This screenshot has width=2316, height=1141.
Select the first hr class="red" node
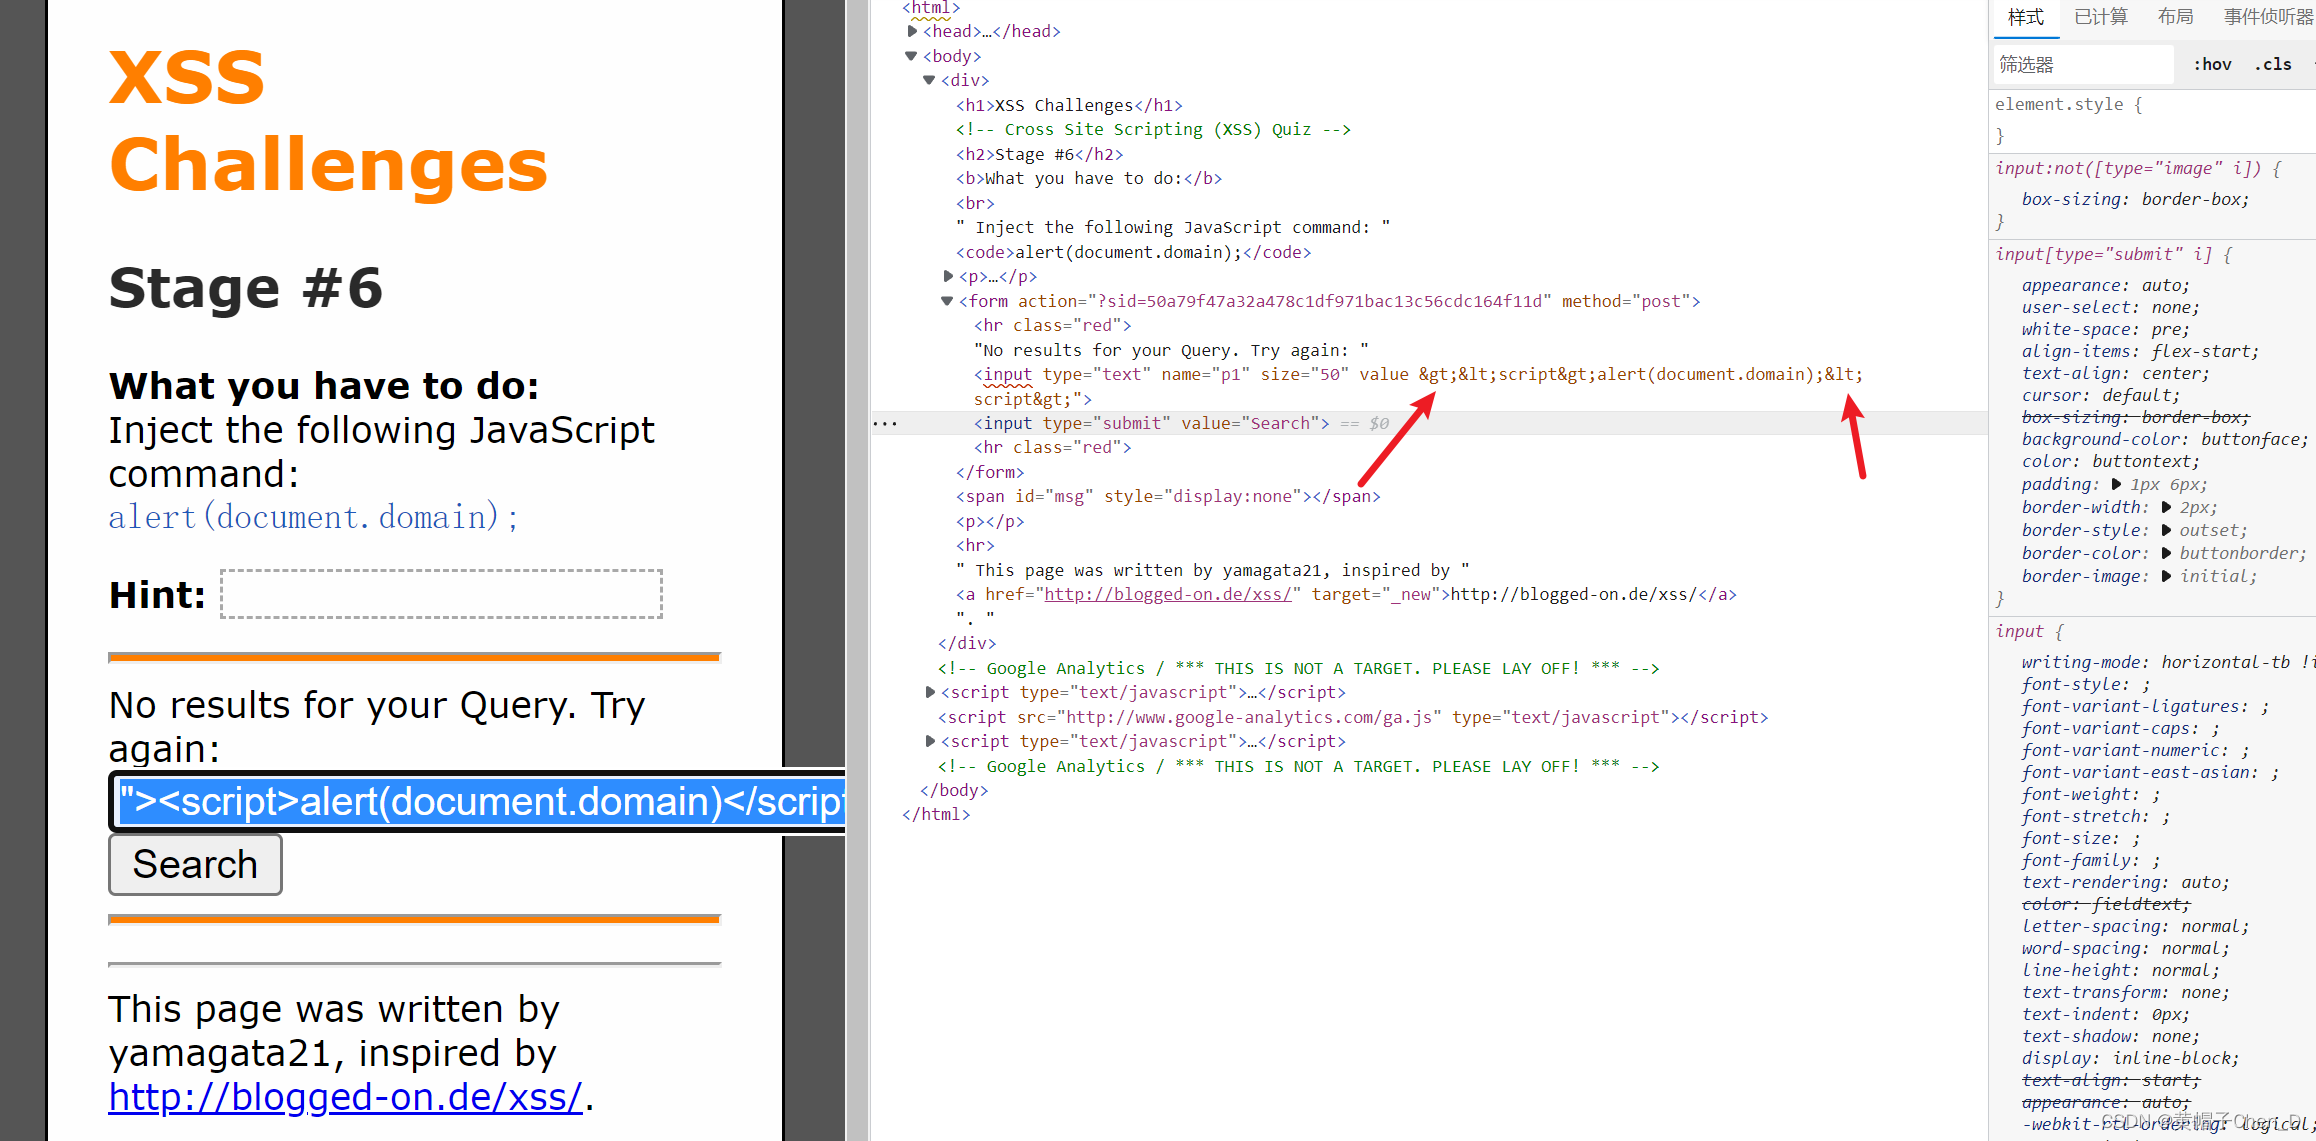(1052, 325)
